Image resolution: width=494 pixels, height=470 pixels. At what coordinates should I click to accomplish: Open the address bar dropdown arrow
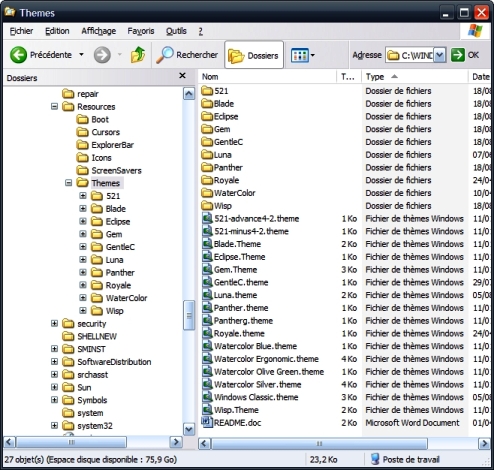point(440,55)
